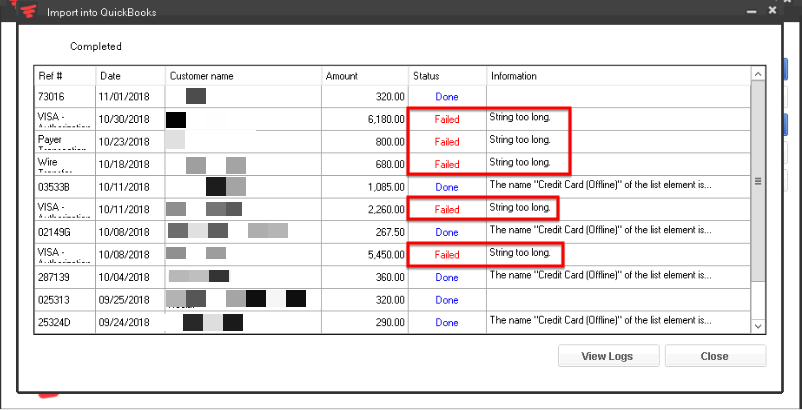Click Failed status for 2,260.00 row
The image size is (802, 410).
447,210
